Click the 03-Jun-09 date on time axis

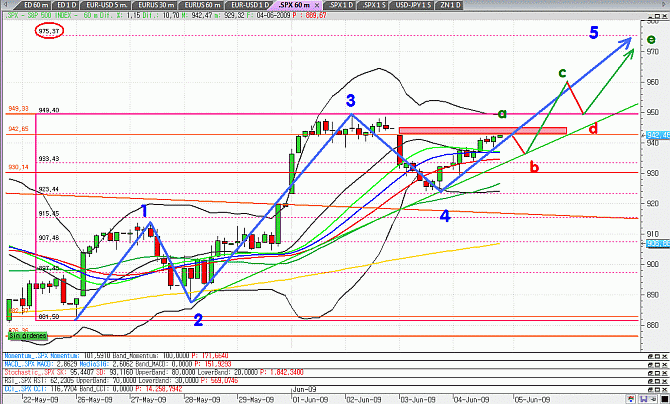[x=417, y=399]
